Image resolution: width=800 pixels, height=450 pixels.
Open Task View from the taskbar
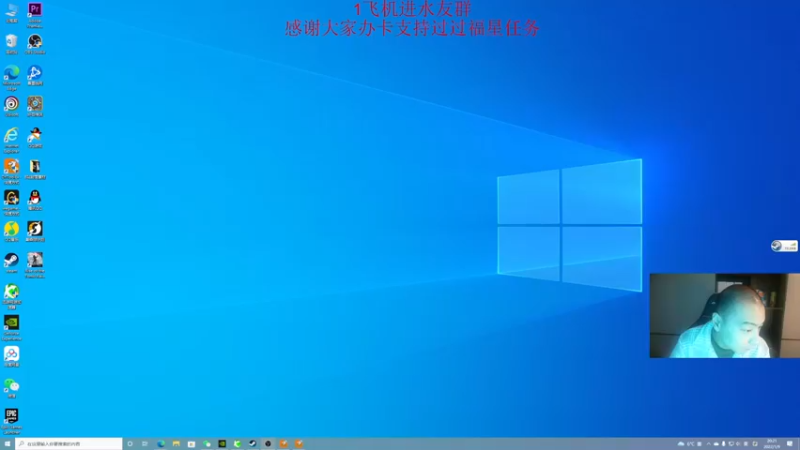(145, 444)
